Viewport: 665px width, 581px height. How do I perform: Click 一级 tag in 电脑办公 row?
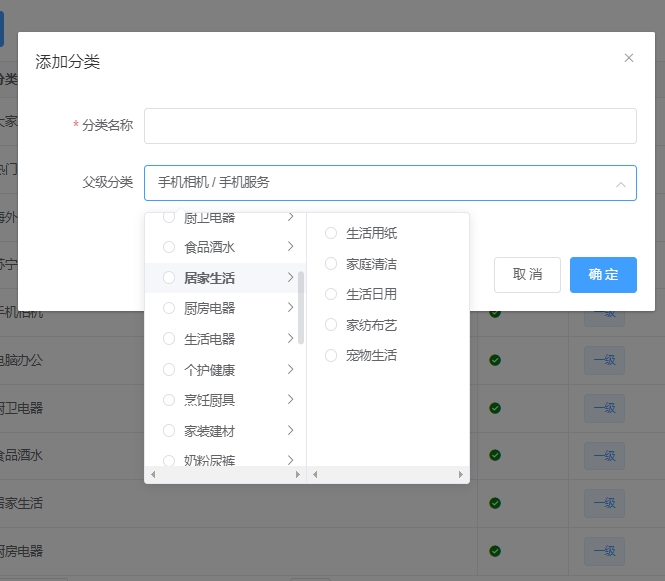click(x=604, y=360)
